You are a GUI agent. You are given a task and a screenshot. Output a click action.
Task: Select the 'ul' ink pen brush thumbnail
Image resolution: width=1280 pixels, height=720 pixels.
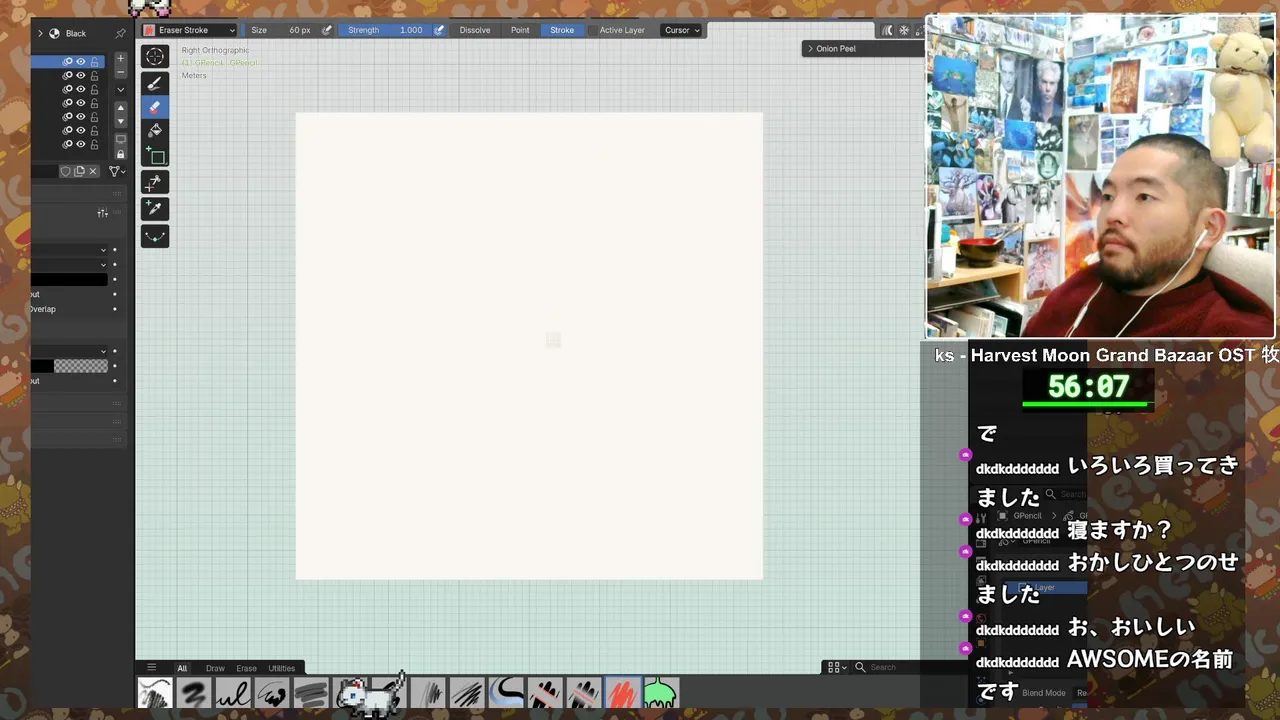[x=233, y=693]
